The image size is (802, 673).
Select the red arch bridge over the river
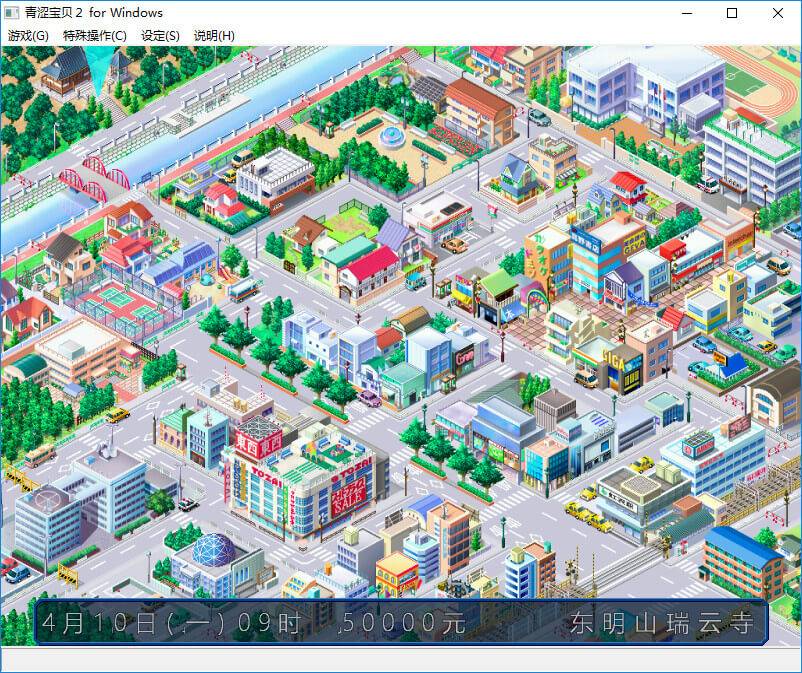pyautogui.click(x=95, y=177)
